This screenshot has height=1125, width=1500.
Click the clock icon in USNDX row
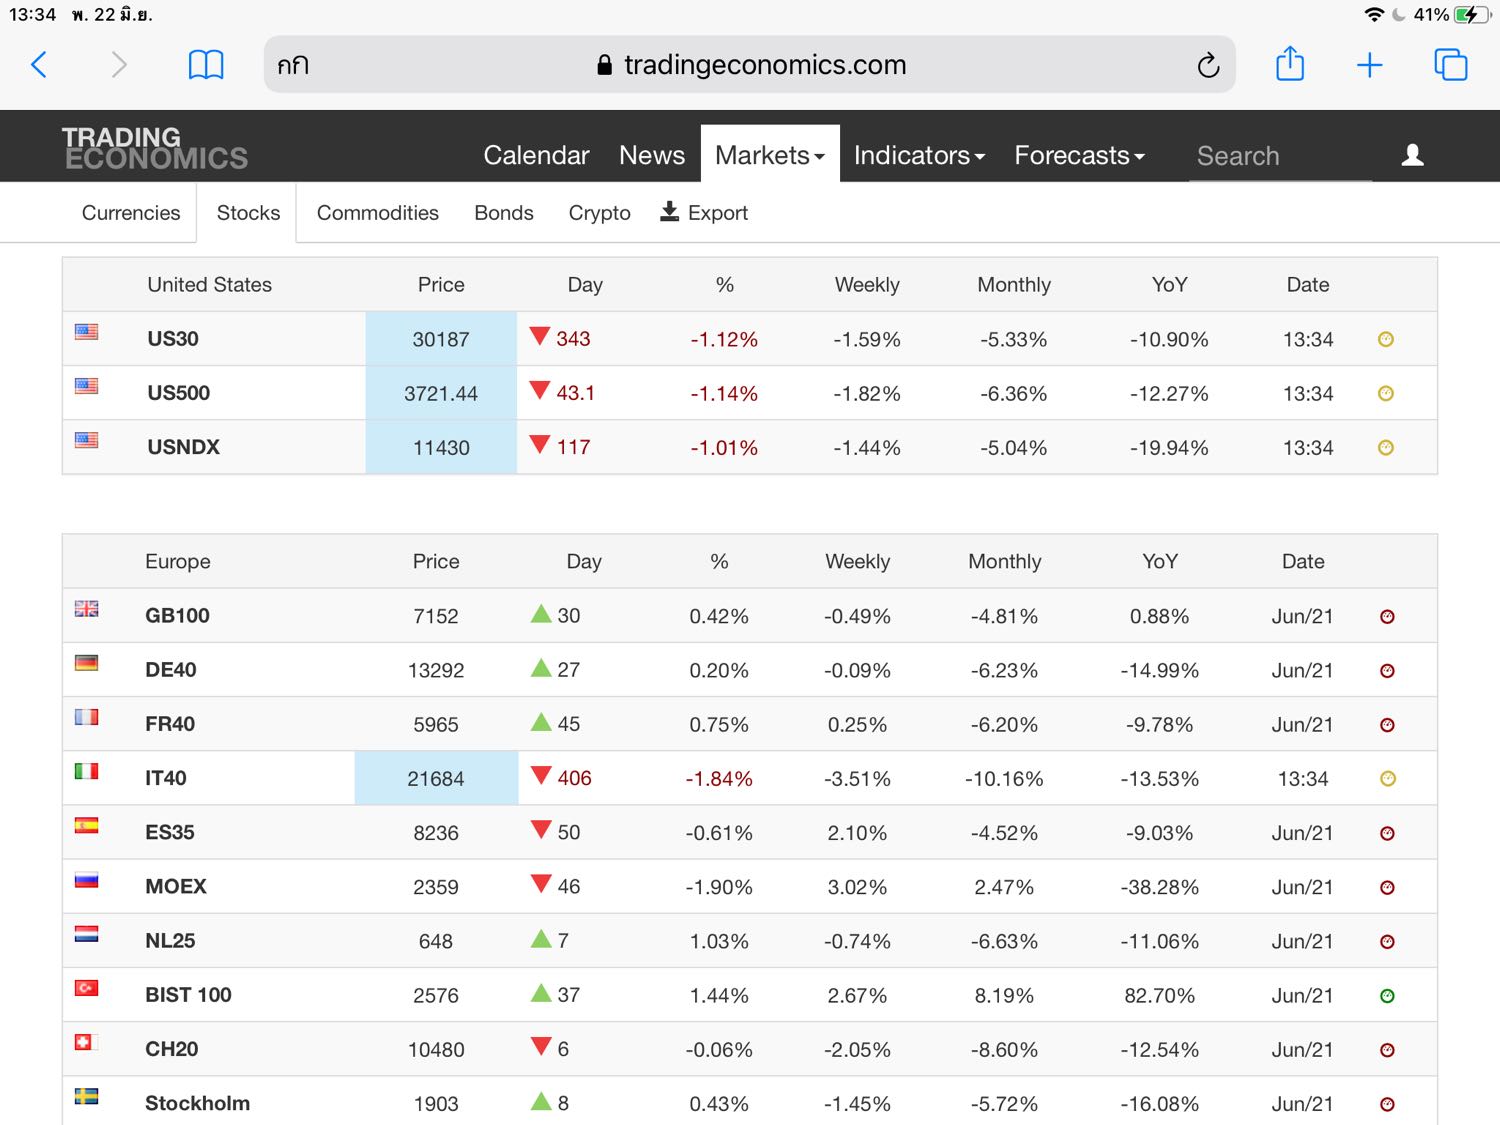[x=1386, y=448]
